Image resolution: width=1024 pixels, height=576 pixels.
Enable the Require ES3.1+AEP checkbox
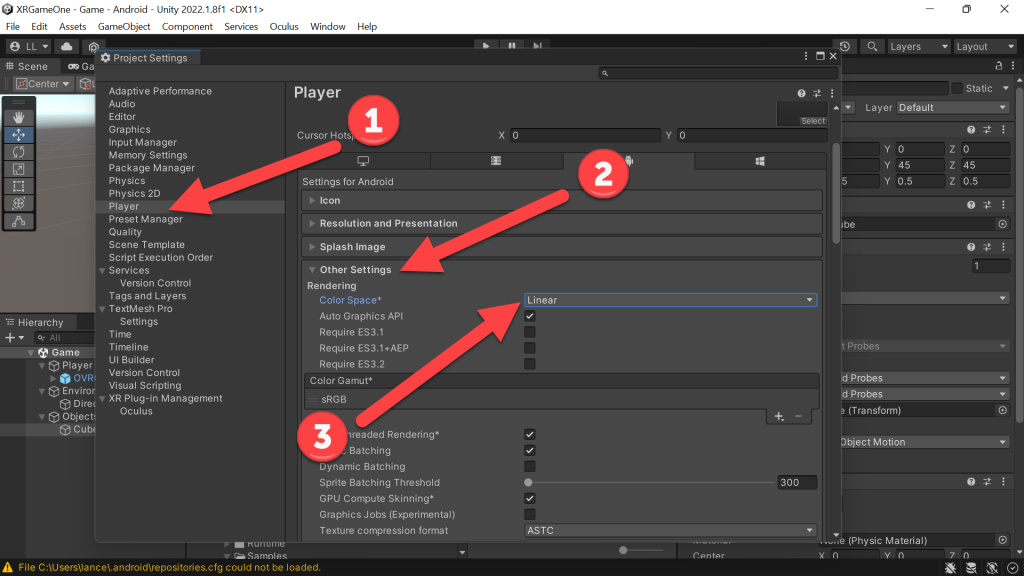coord(530,348)
